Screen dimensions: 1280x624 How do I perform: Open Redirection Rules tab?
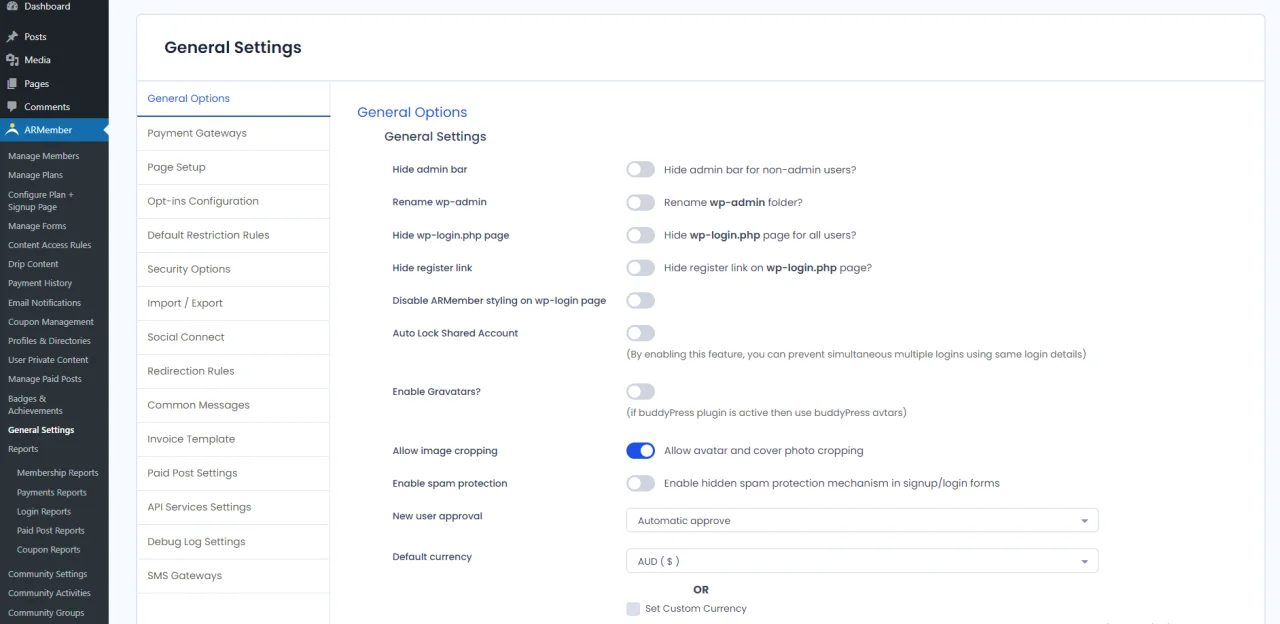tap(233, 371)
